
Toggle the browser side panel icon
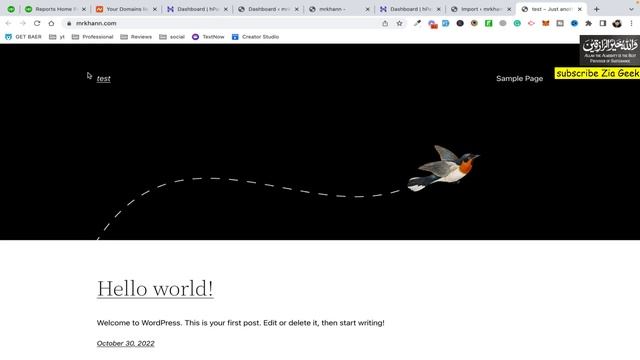[602, 23]
